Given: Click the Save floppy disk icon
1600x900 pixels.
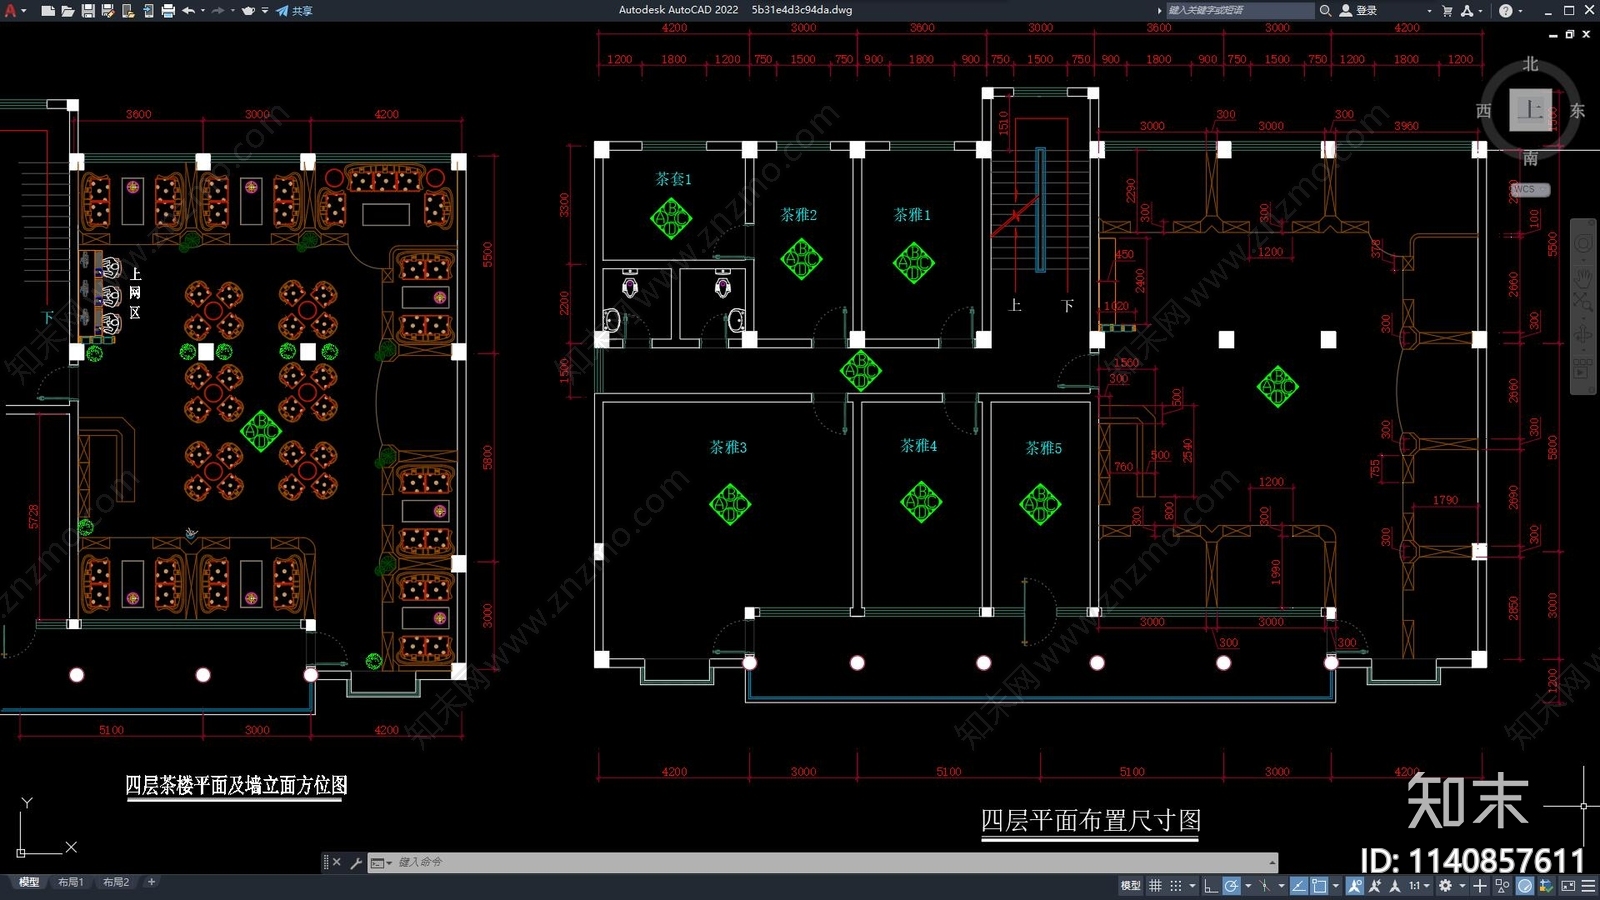Looking at the screenshot, I should coord(88,11).
